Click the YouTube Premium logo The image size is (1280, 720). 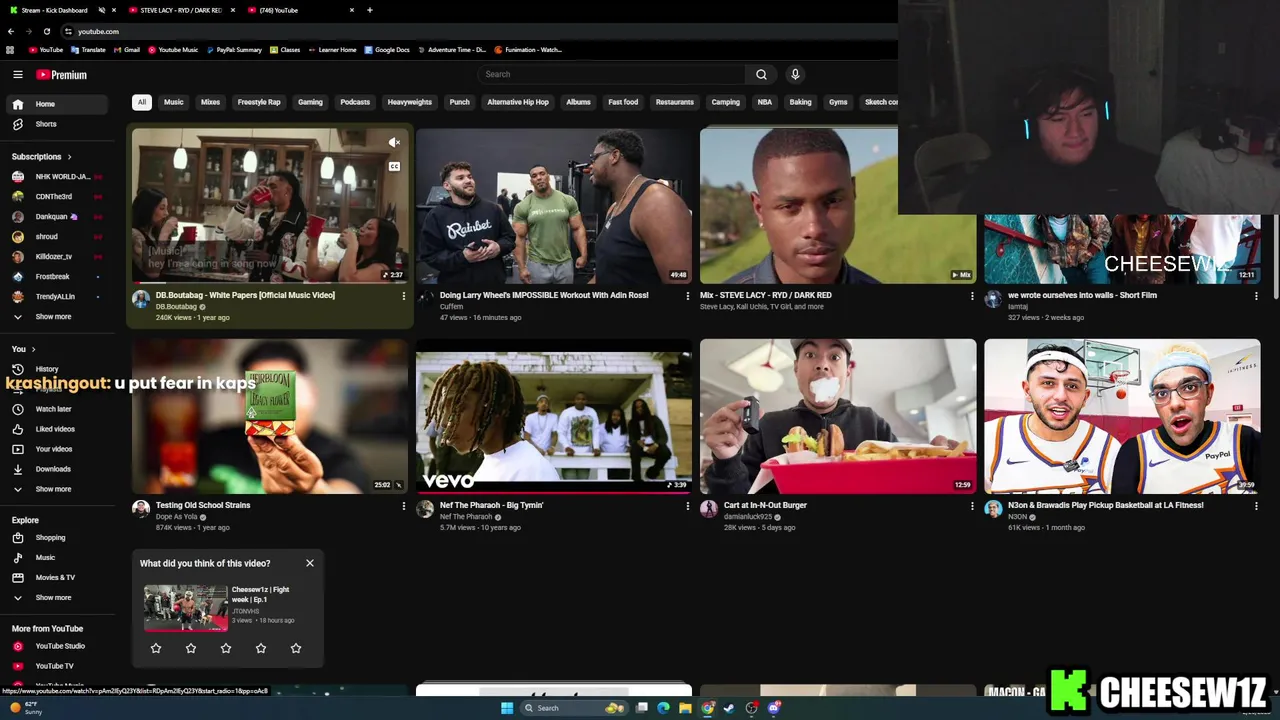(62, 74)
